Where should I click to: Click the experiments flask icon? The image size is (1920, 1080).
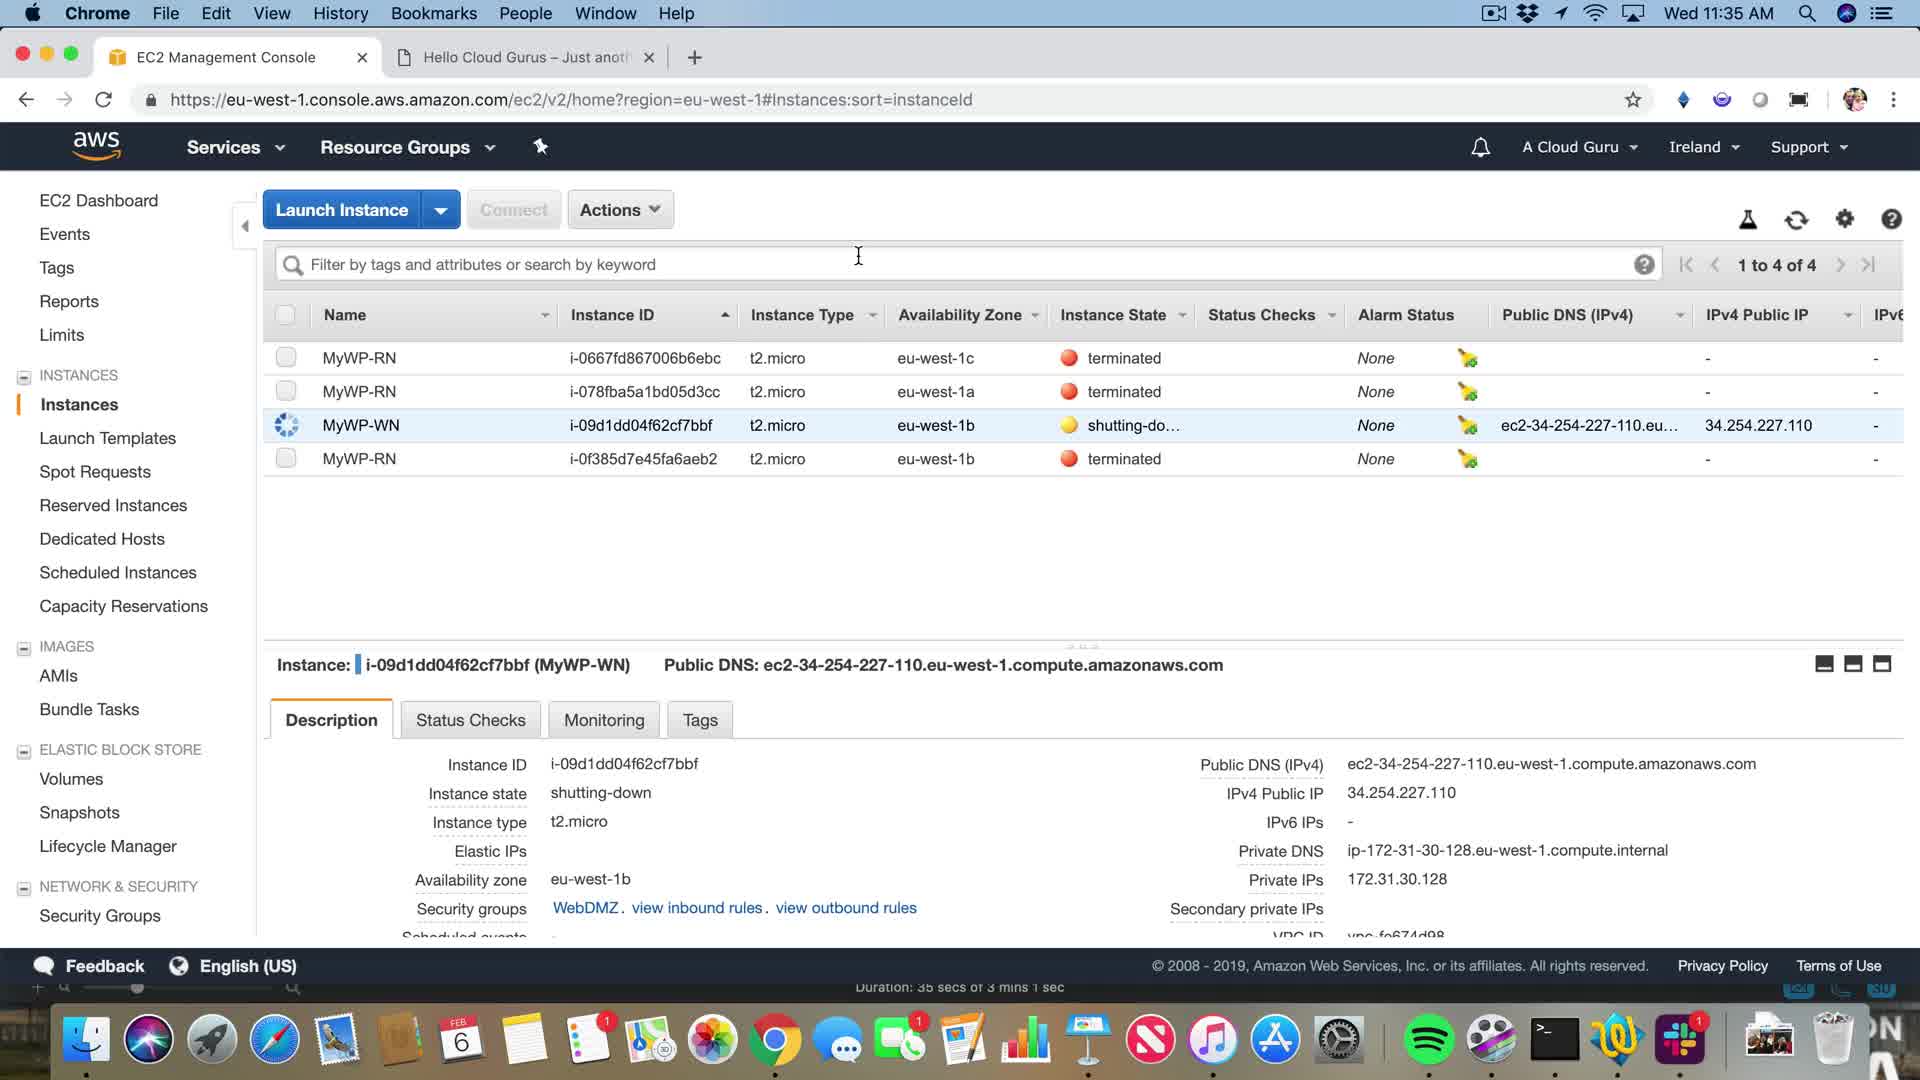pos(1748,220)
